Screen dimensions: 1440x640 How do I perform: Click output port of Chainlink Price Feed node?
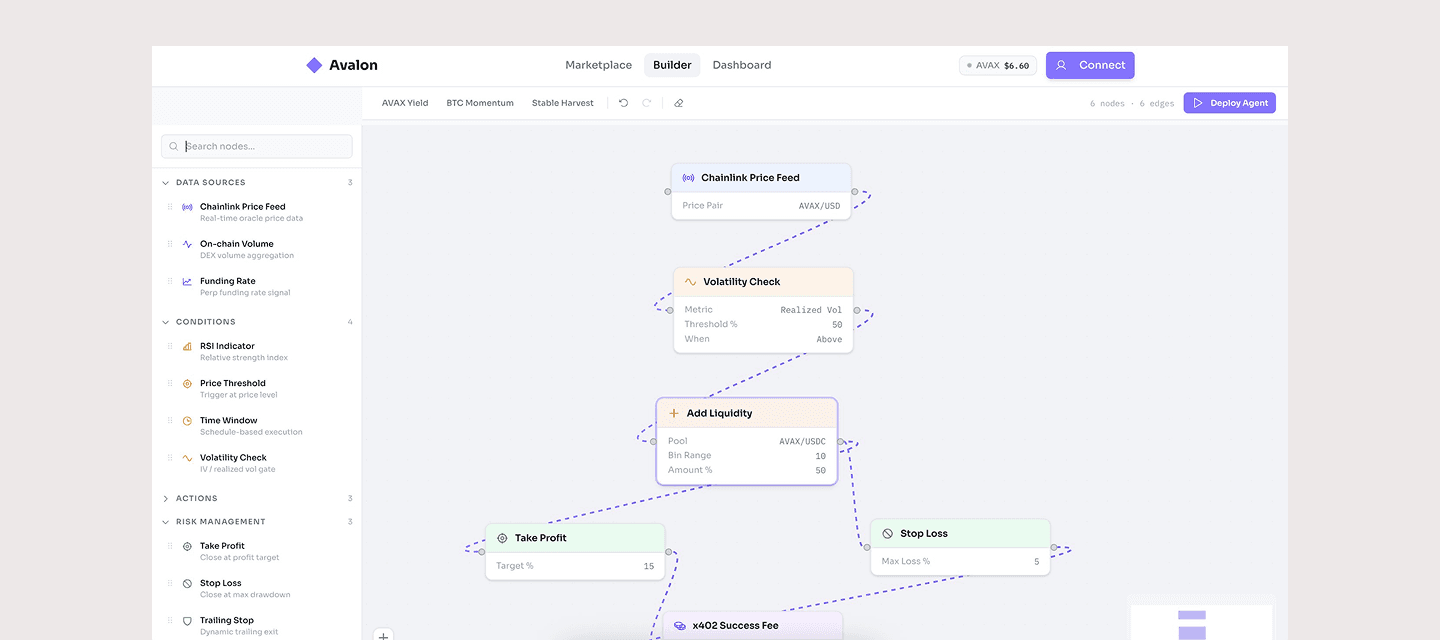[x=855, y=191]
